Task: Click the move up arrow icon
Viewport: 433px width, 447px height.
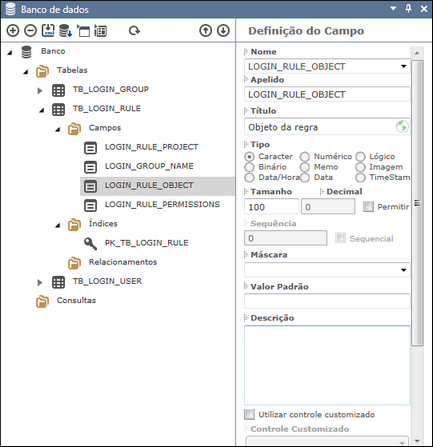Action: click(x=205, y=31)
